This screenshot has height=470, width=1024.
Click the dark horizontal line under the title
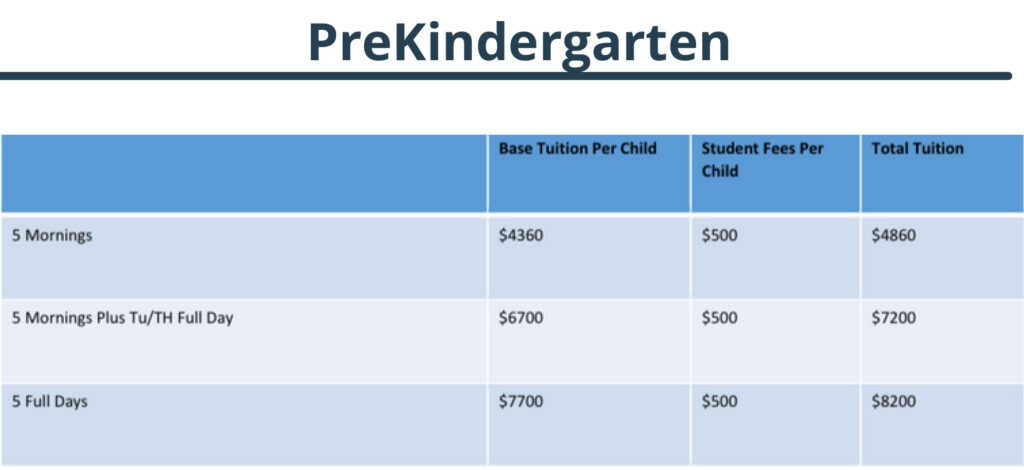506,76
